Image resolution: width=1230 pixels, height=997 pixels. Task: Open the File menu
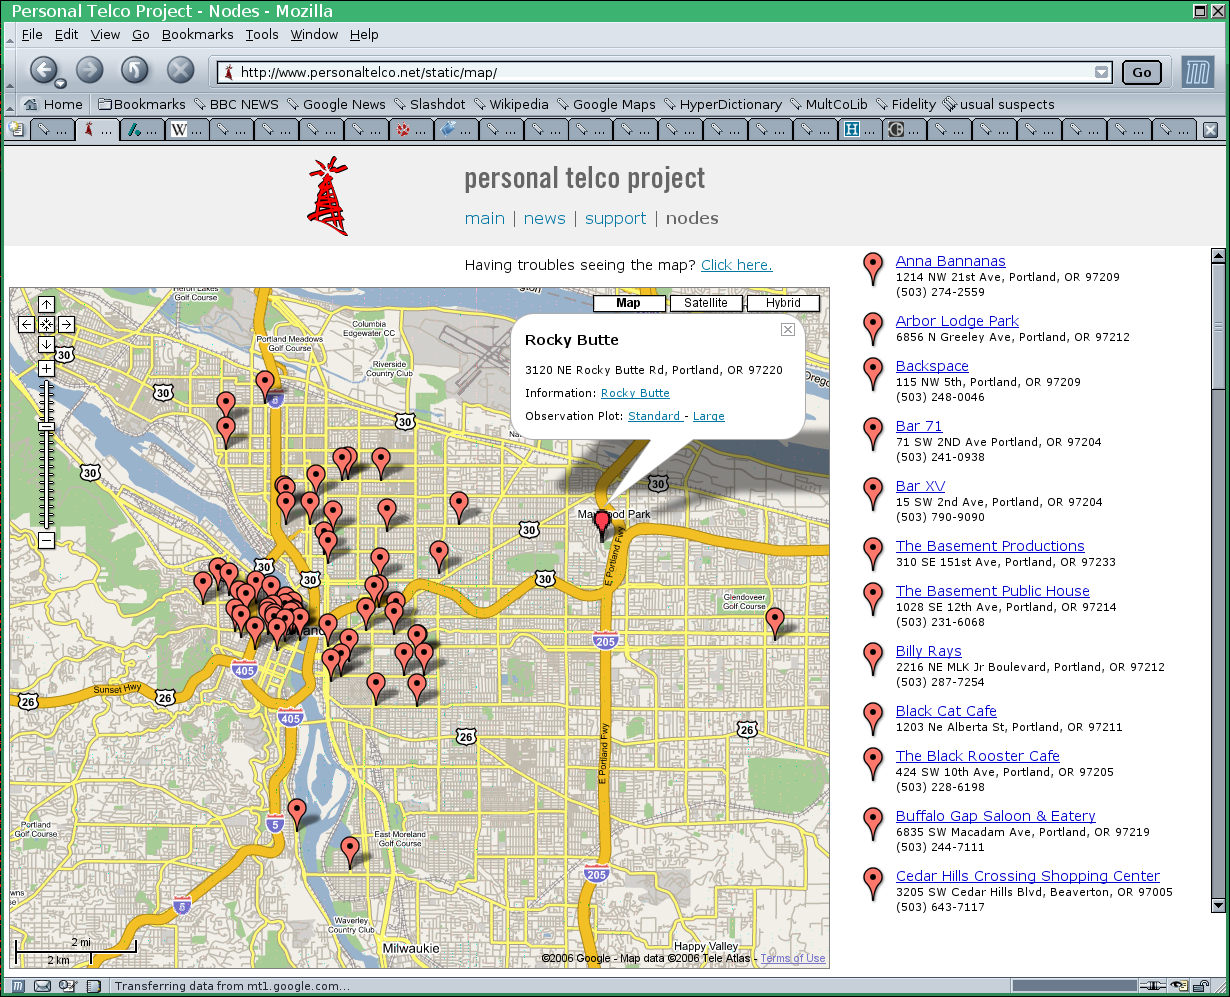[32, 34]
